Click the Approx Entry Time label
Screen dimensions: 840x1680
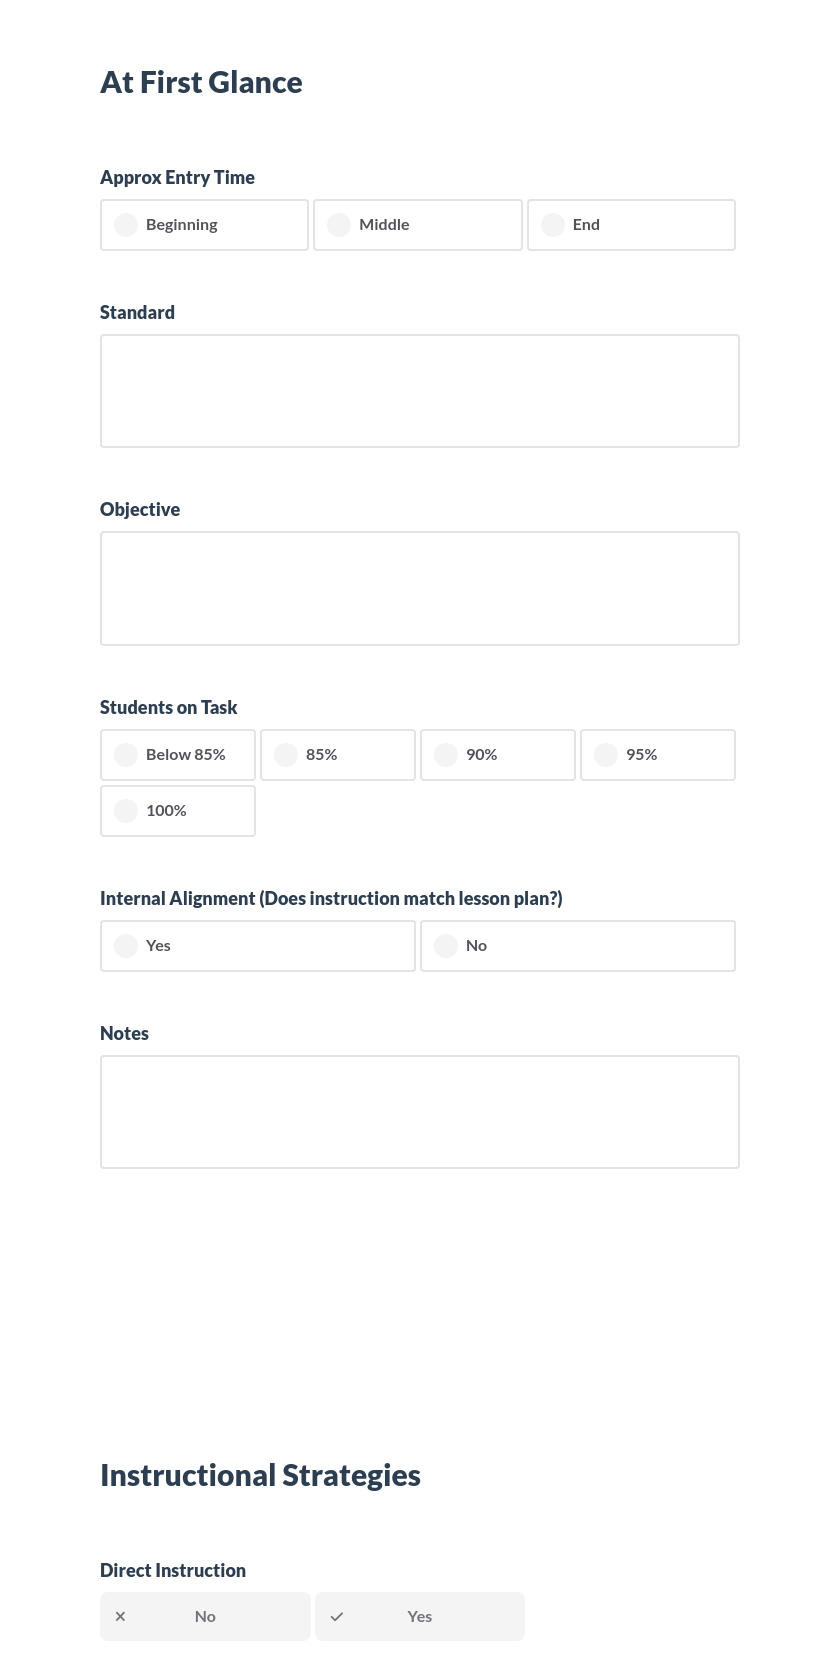point(177,177)
